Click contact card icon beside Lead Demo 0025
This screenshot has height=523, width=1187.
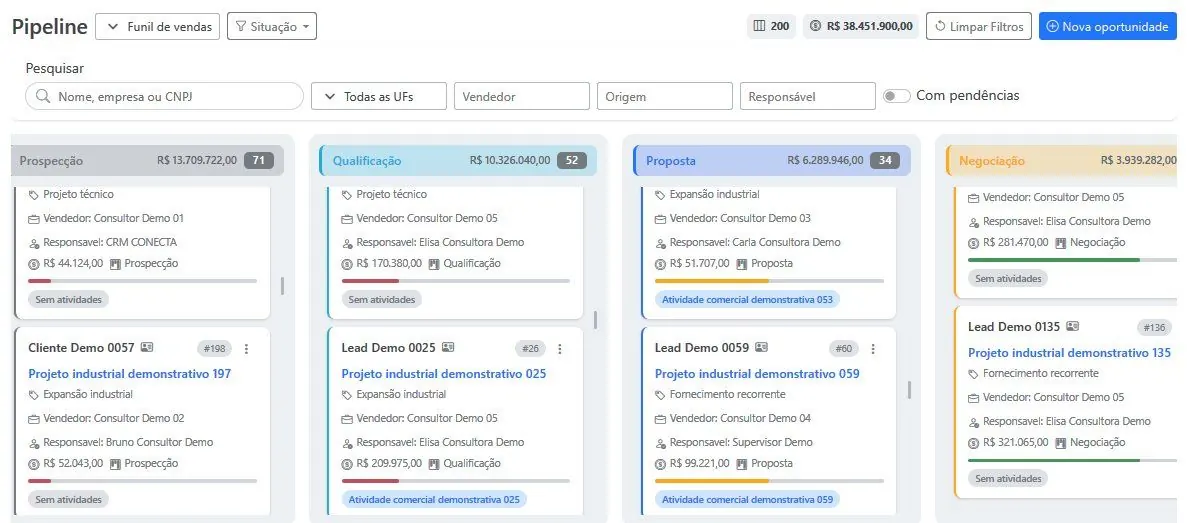click(448, 347)
